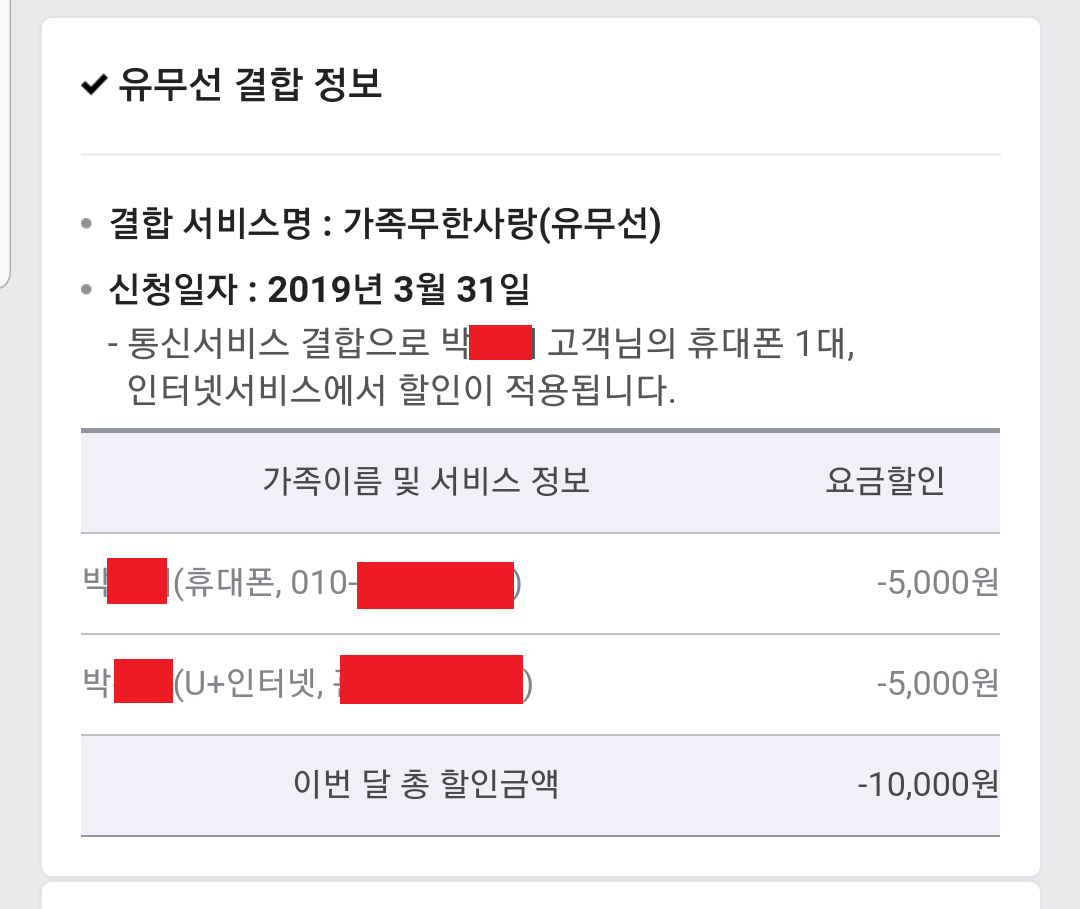
Task: Click the checkmark icon beside 유무선 결합 정보
Action: [x=94, y=85]
